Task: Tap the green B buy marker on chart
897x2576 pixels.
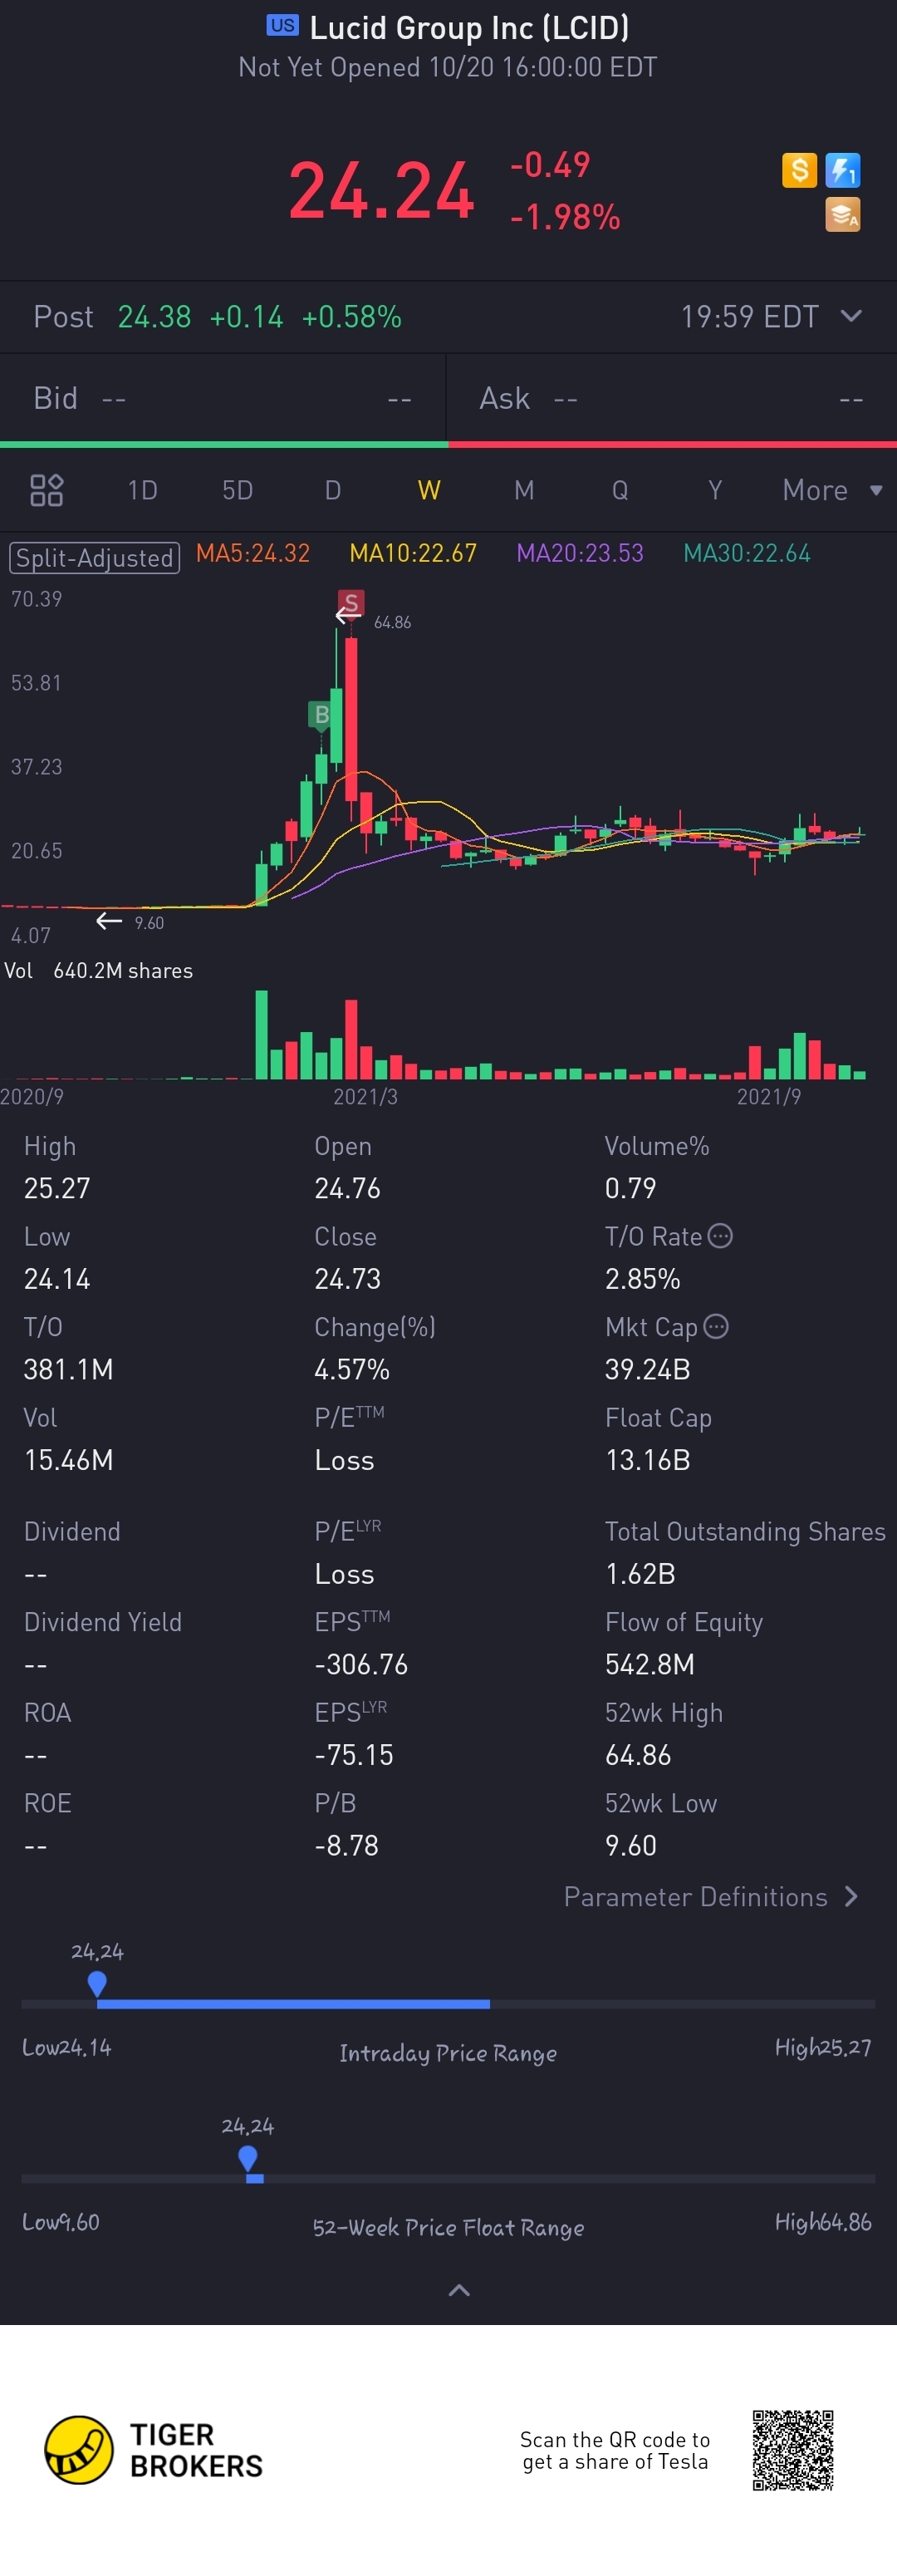Action: click(x=321, y=714)
